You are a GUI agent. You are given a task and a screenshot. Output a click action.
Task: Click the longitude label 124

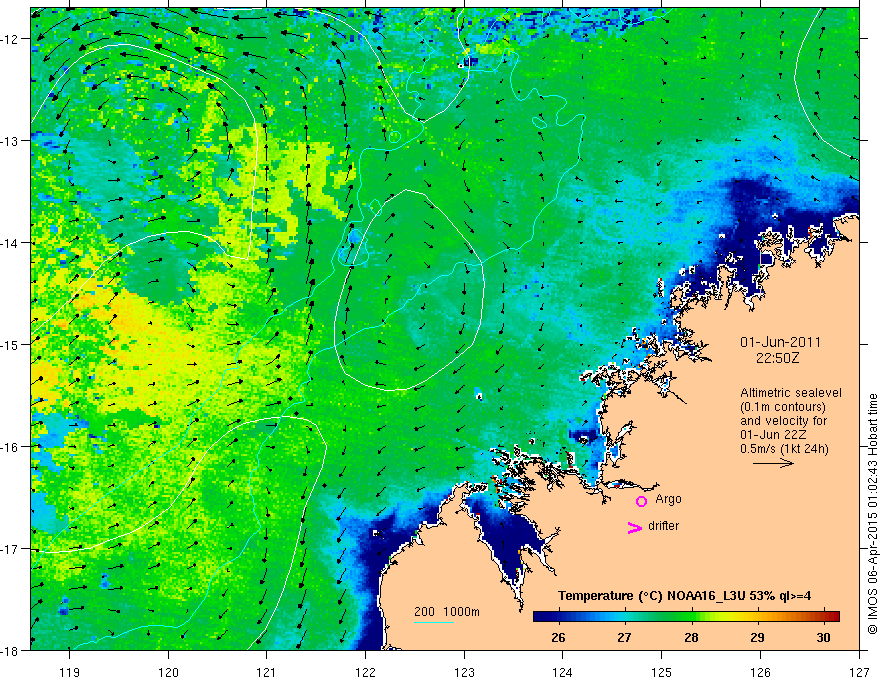tap(563, 672)
